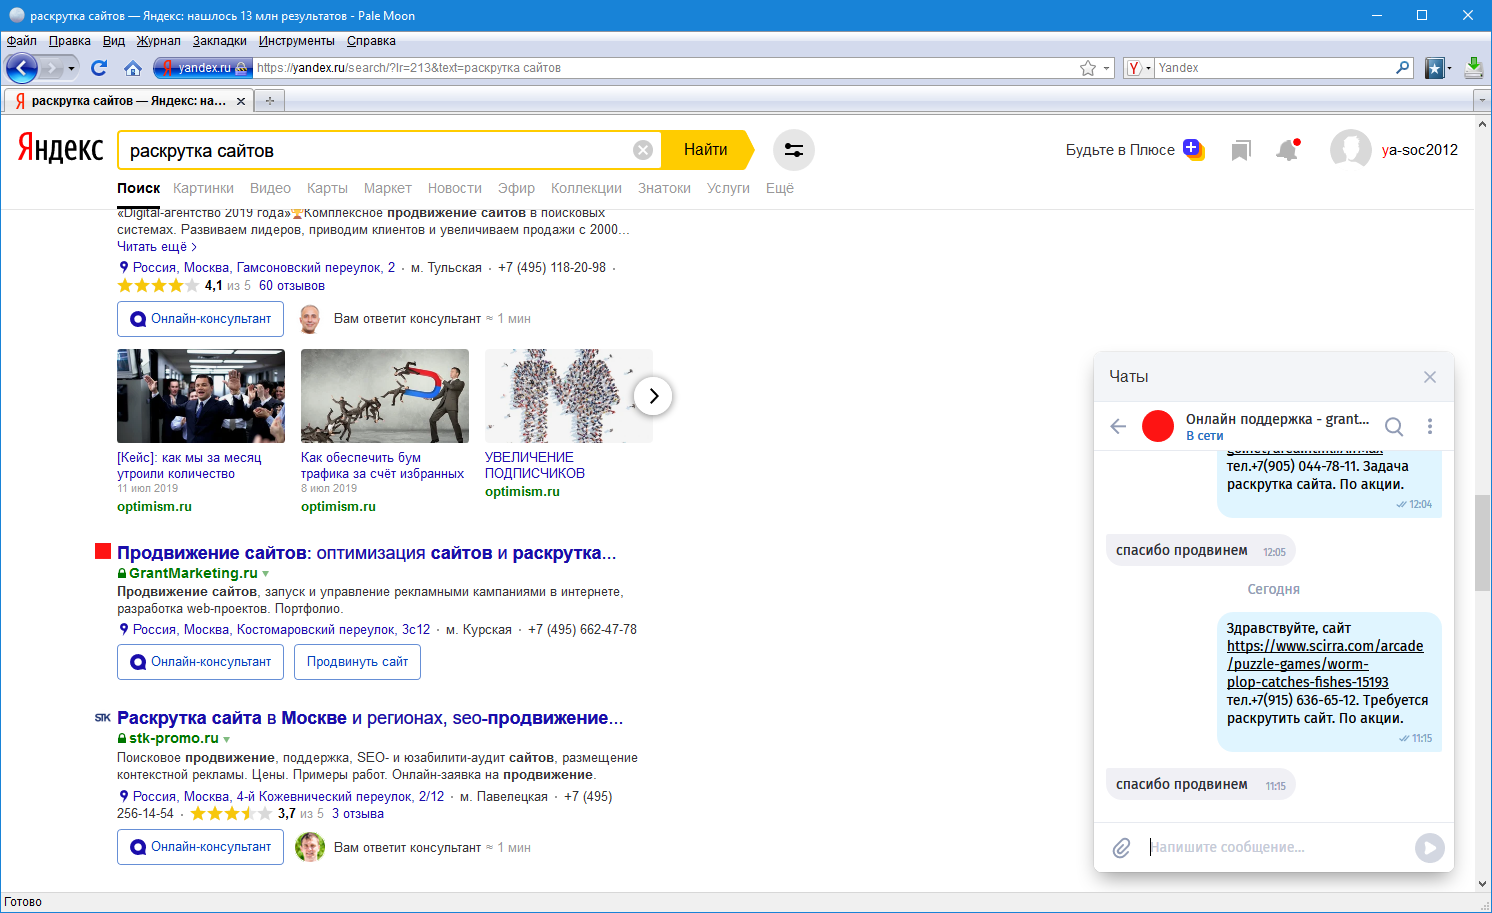Open the scirra.com arcade link in chat
Viewport: 1492px width, 913px height.
point(1325,664)
